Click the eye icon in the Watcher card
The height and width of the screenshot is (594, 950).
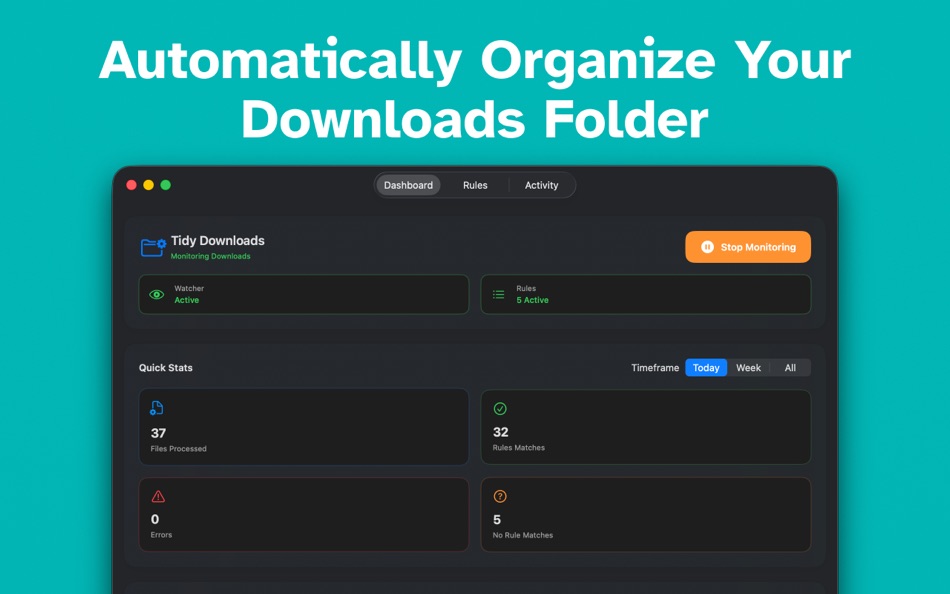(x=155, y=294)
